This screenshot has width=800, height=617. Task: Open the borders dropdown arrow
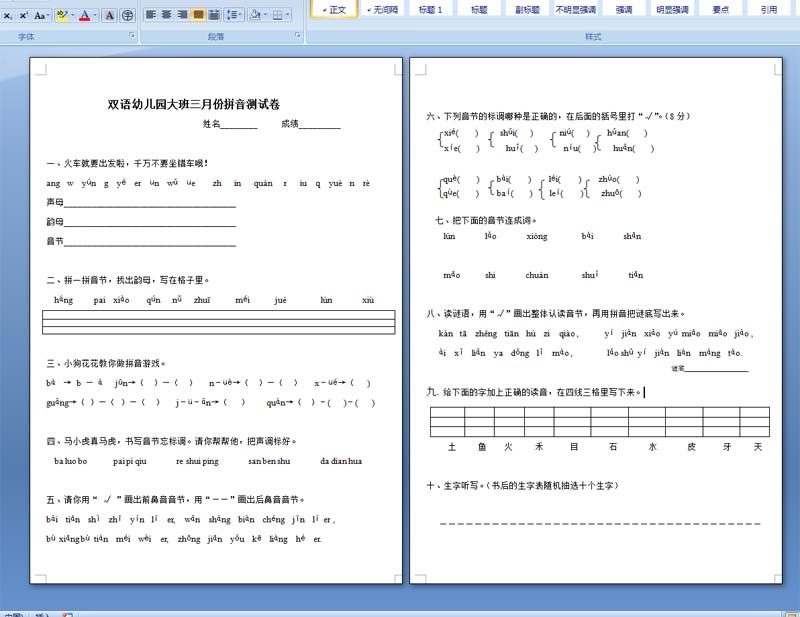click(x=288, y=15)
